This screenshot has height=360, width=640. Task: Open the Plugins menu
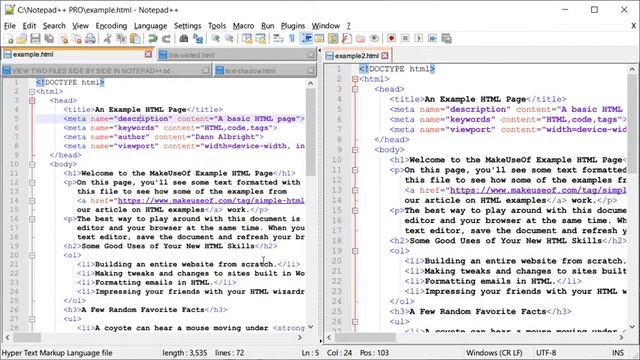point(293,26)
